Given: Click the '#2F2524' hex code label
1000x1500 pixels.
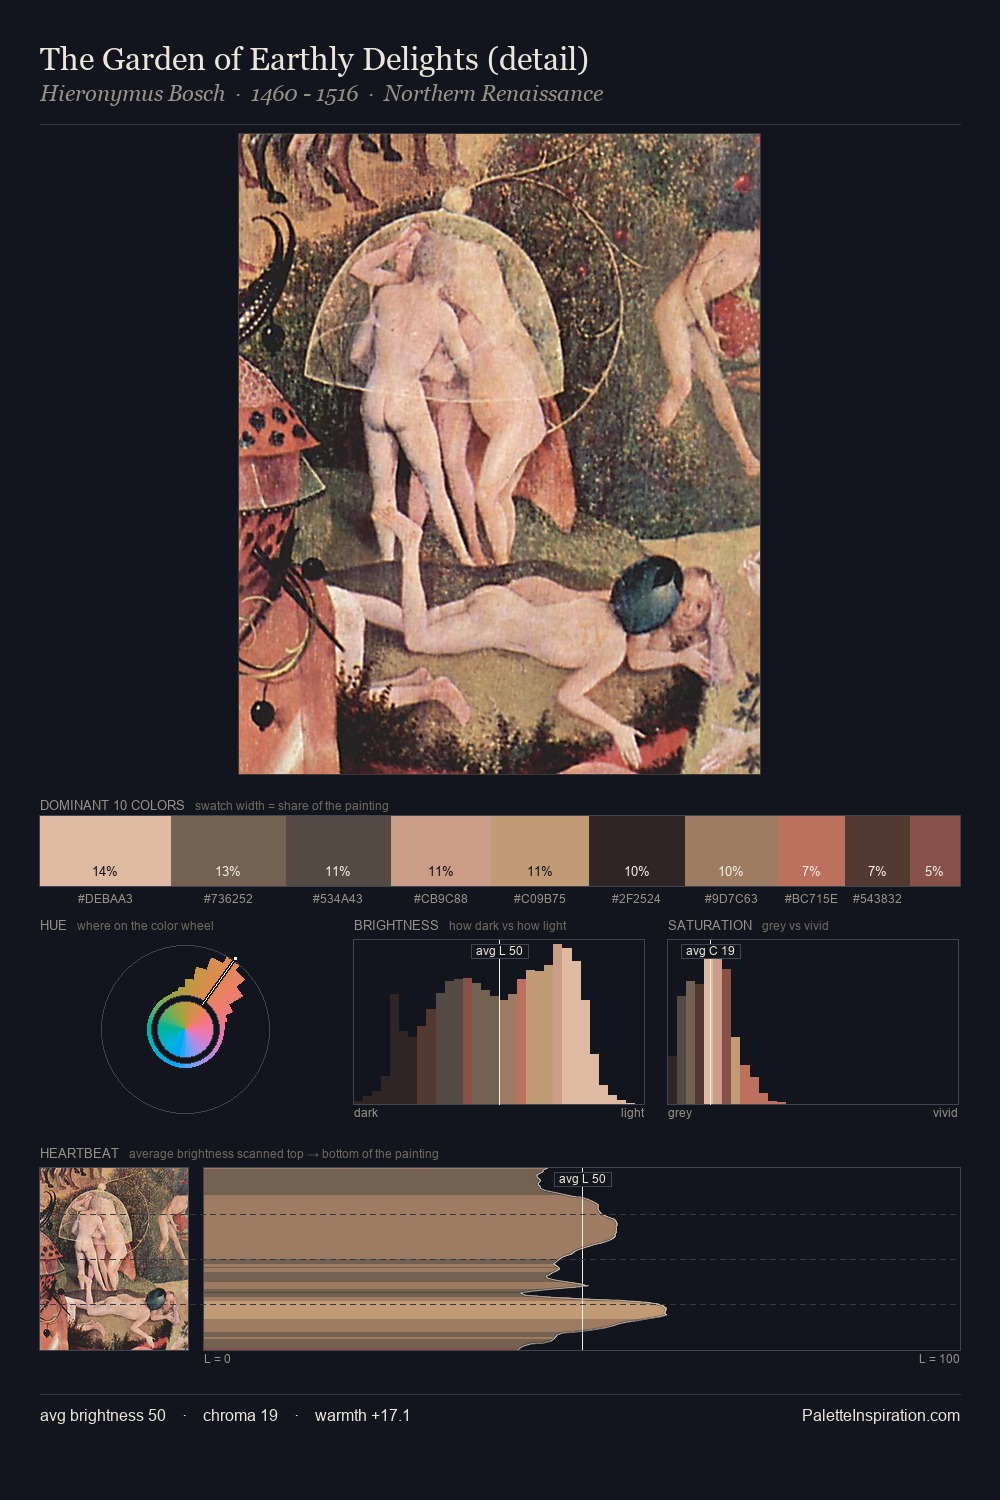Looking at the screenshot, I should (636, 898).
